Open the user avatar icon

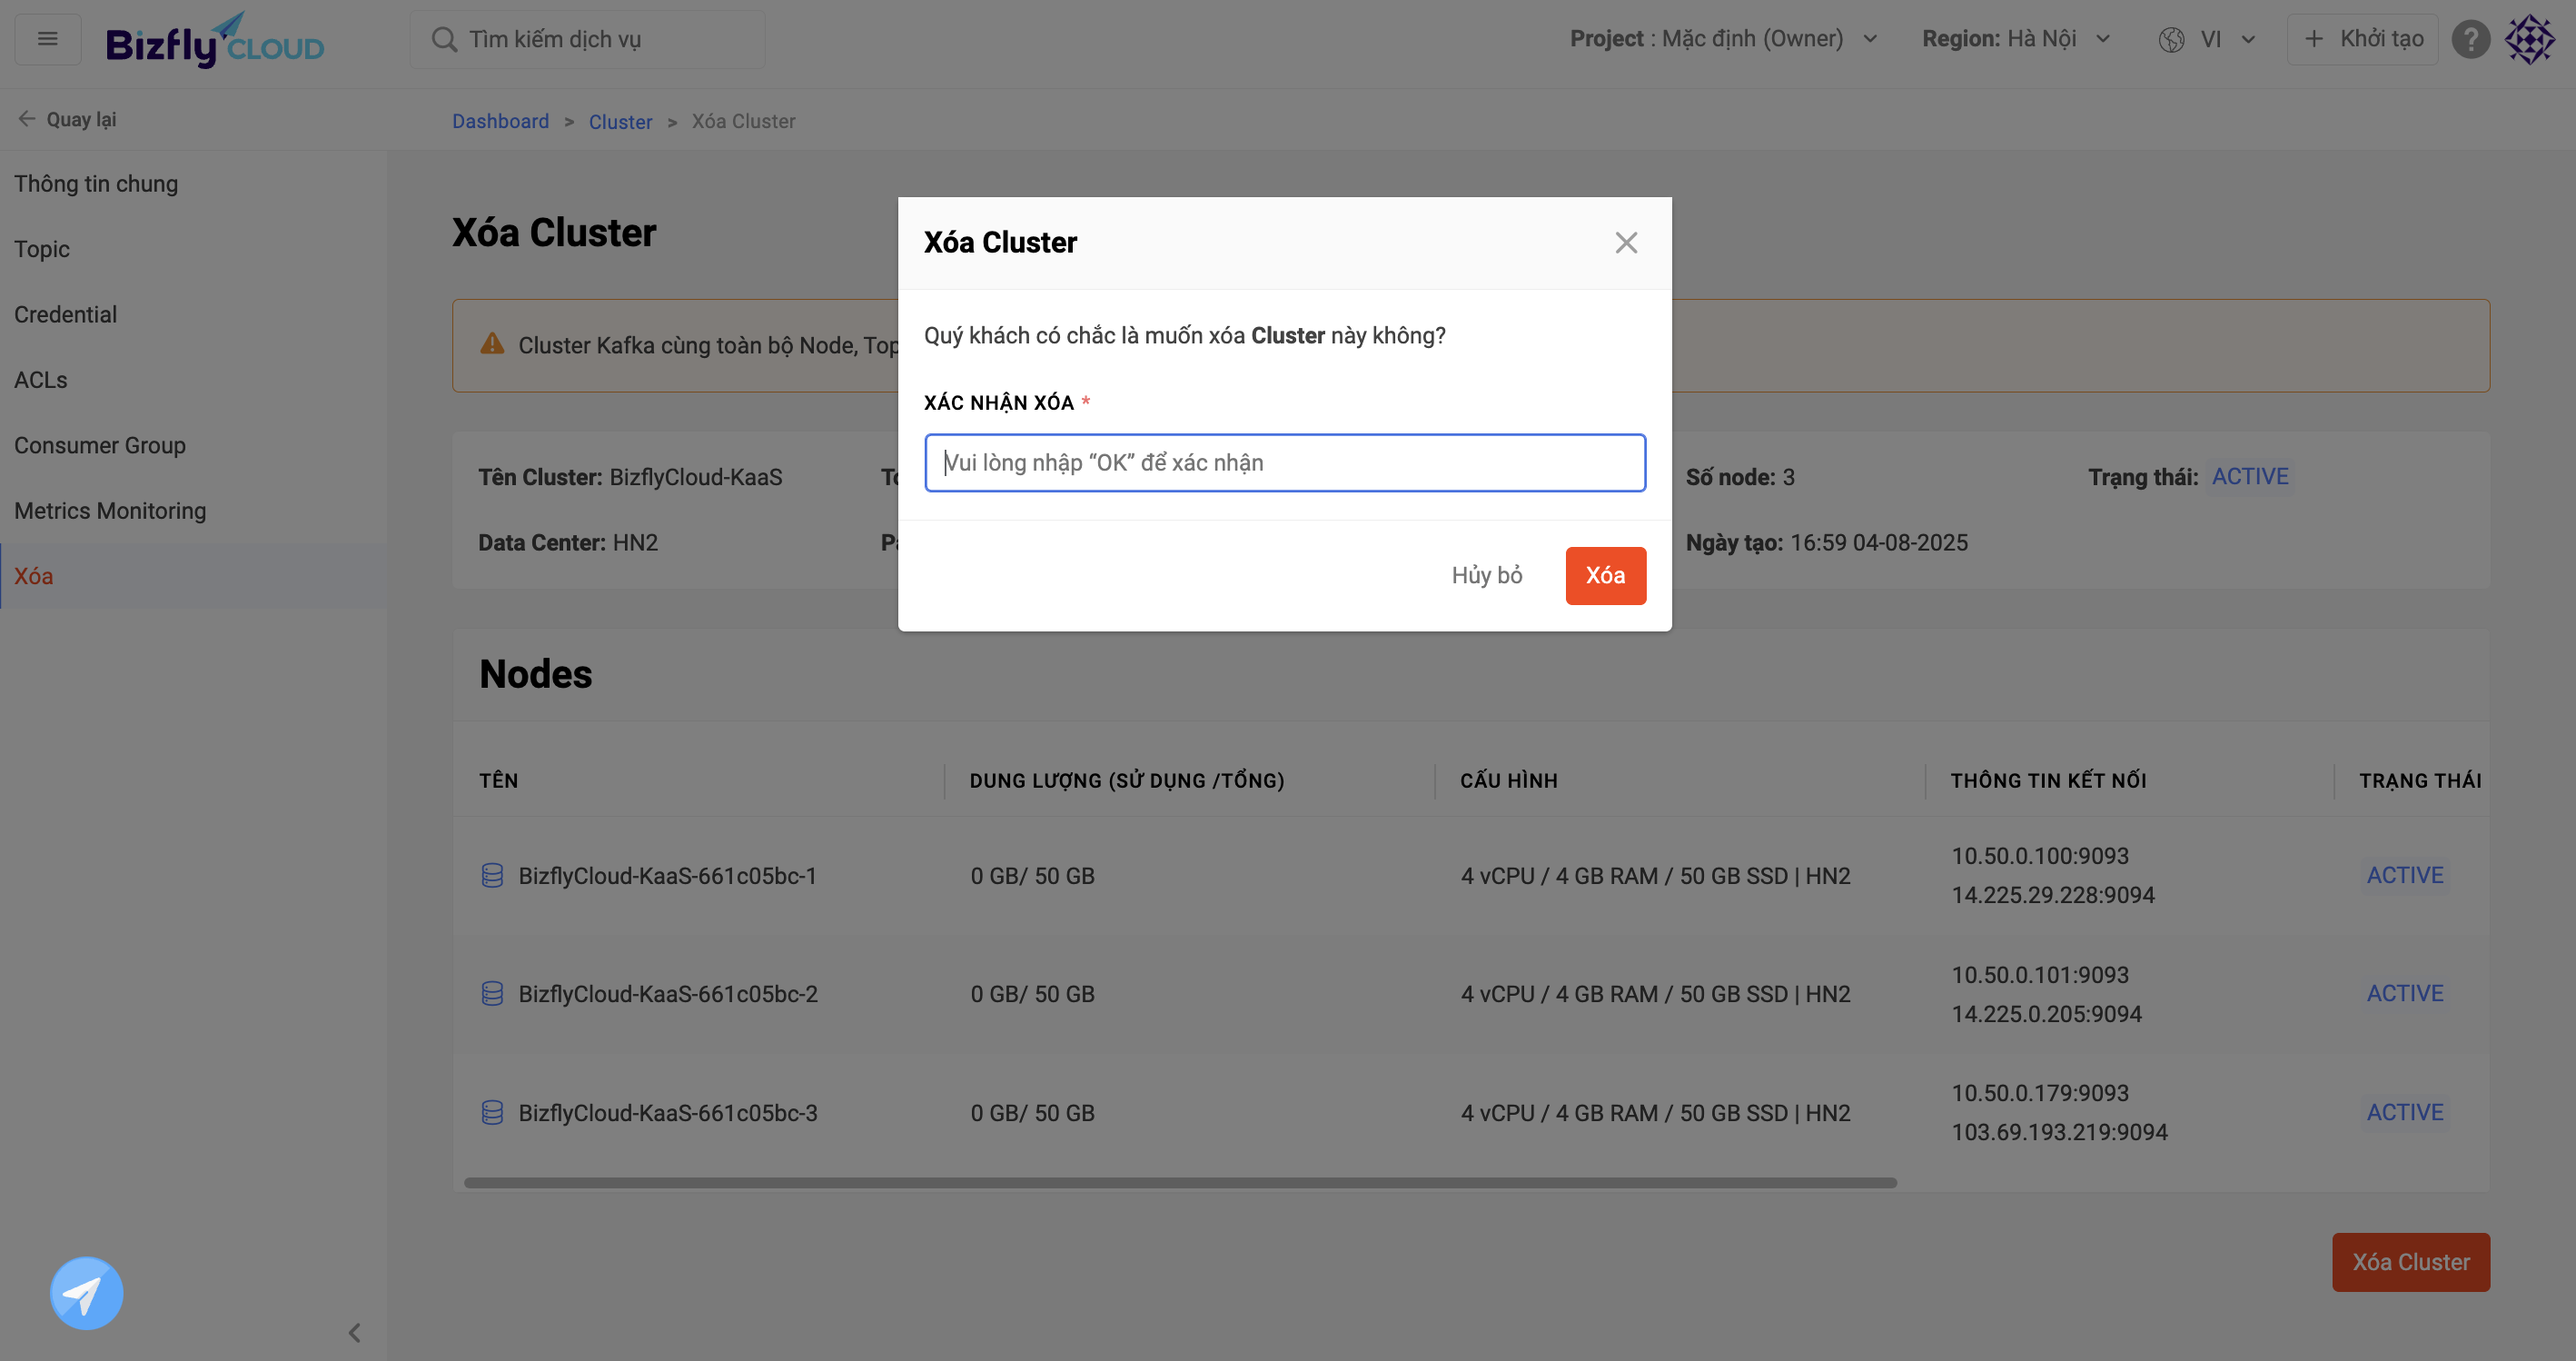tap(2529, 39)
